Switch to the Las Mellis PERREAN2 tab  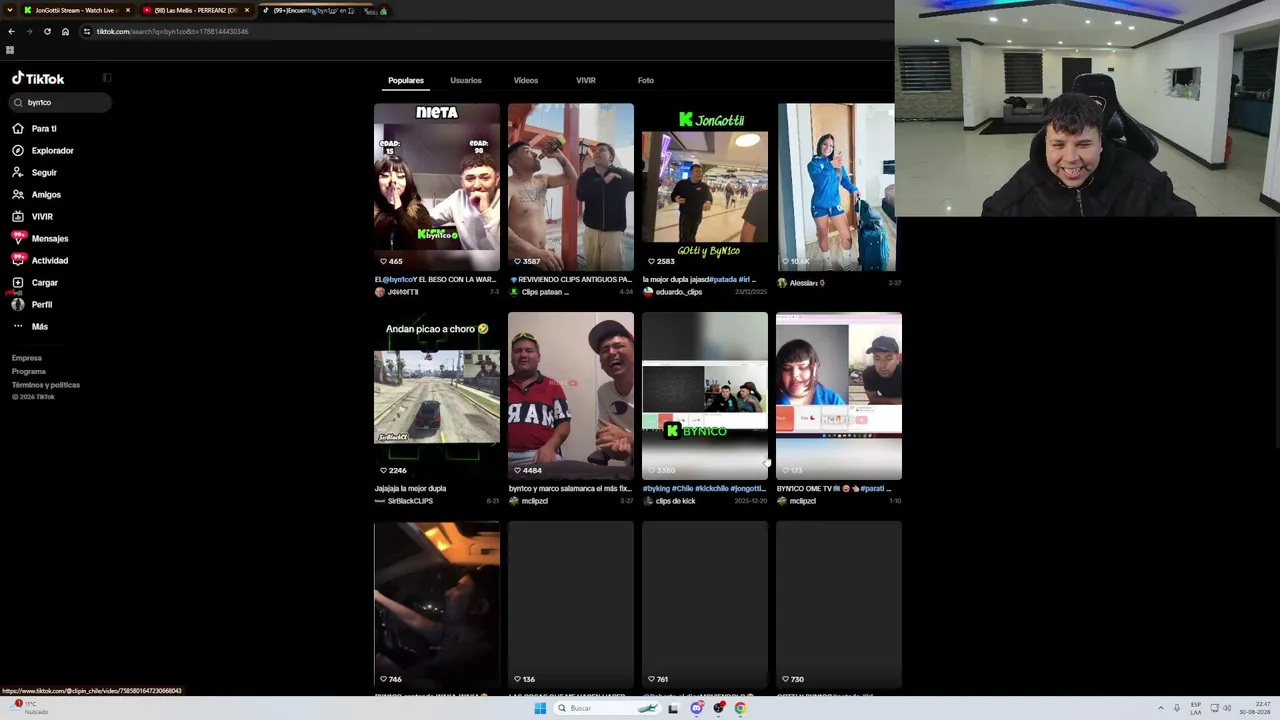click(x=195, y=10)
